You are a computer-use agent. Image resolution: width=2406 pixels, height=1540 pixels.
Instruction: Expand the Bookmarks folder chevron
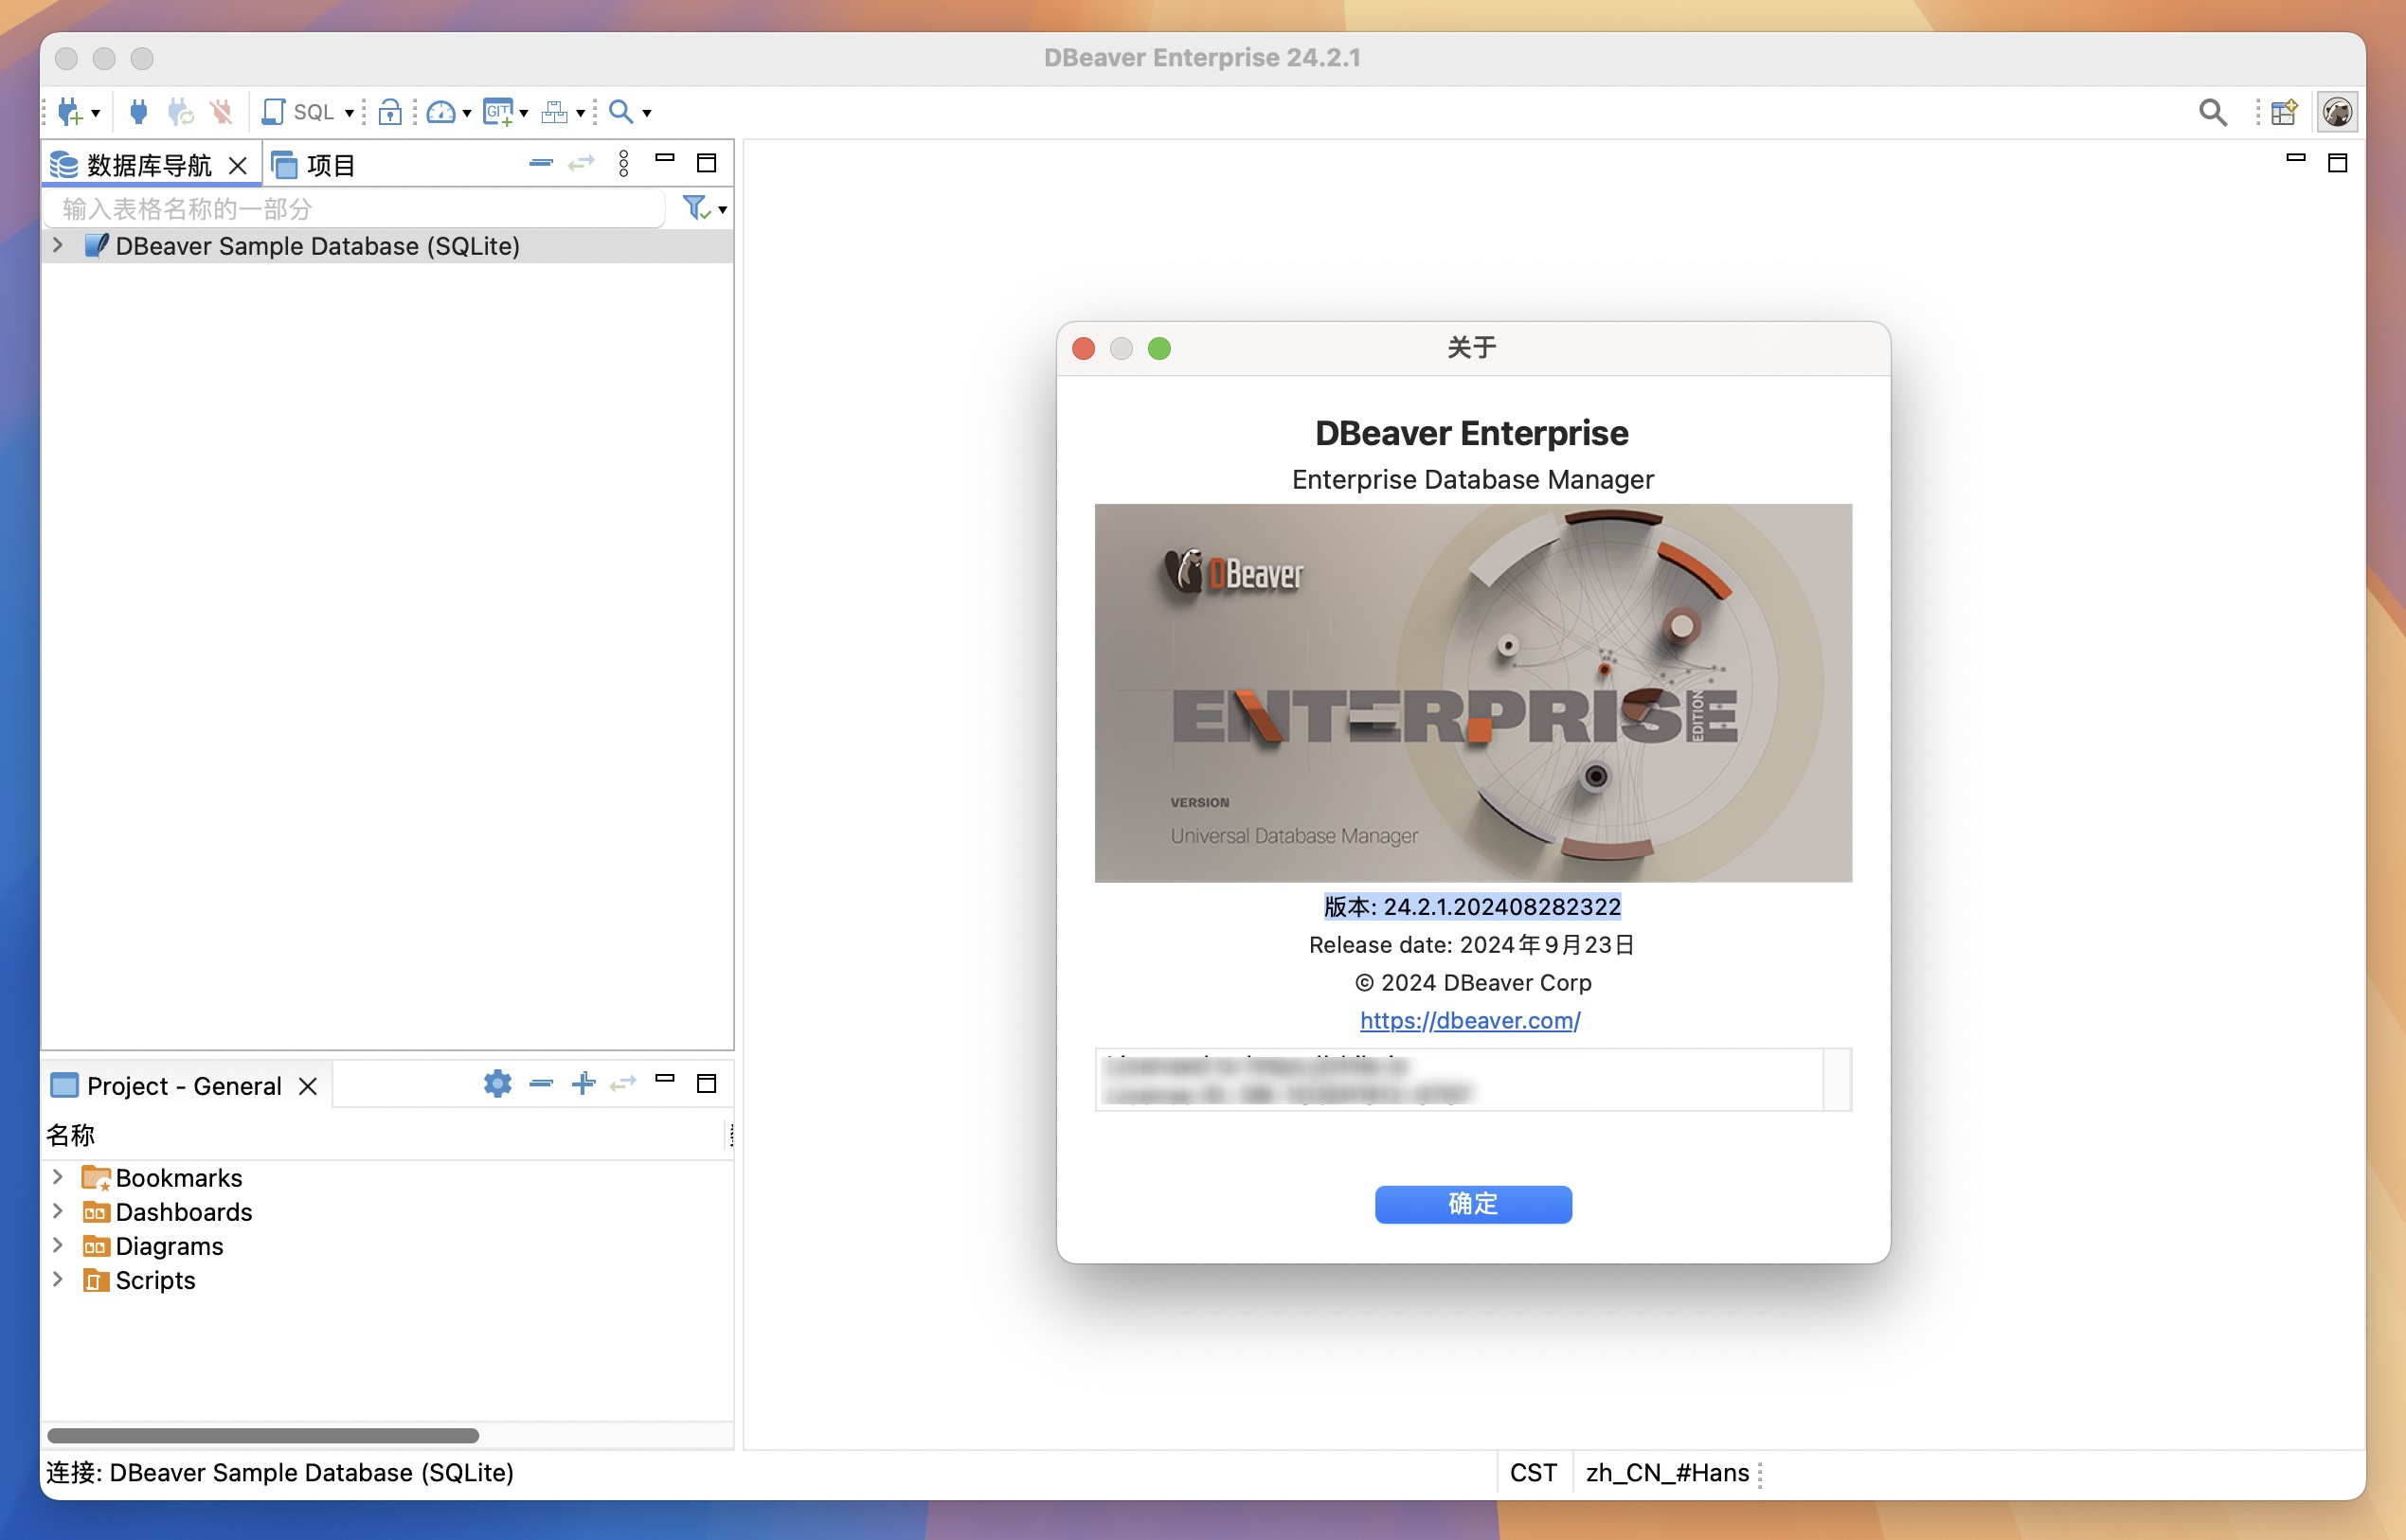pyautogui.click(x=58, y=1177)
